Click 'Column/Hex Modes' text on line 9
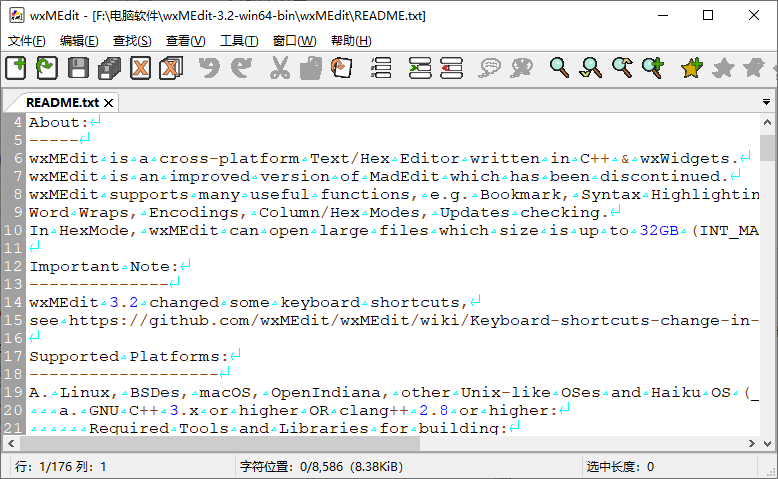 339,212
